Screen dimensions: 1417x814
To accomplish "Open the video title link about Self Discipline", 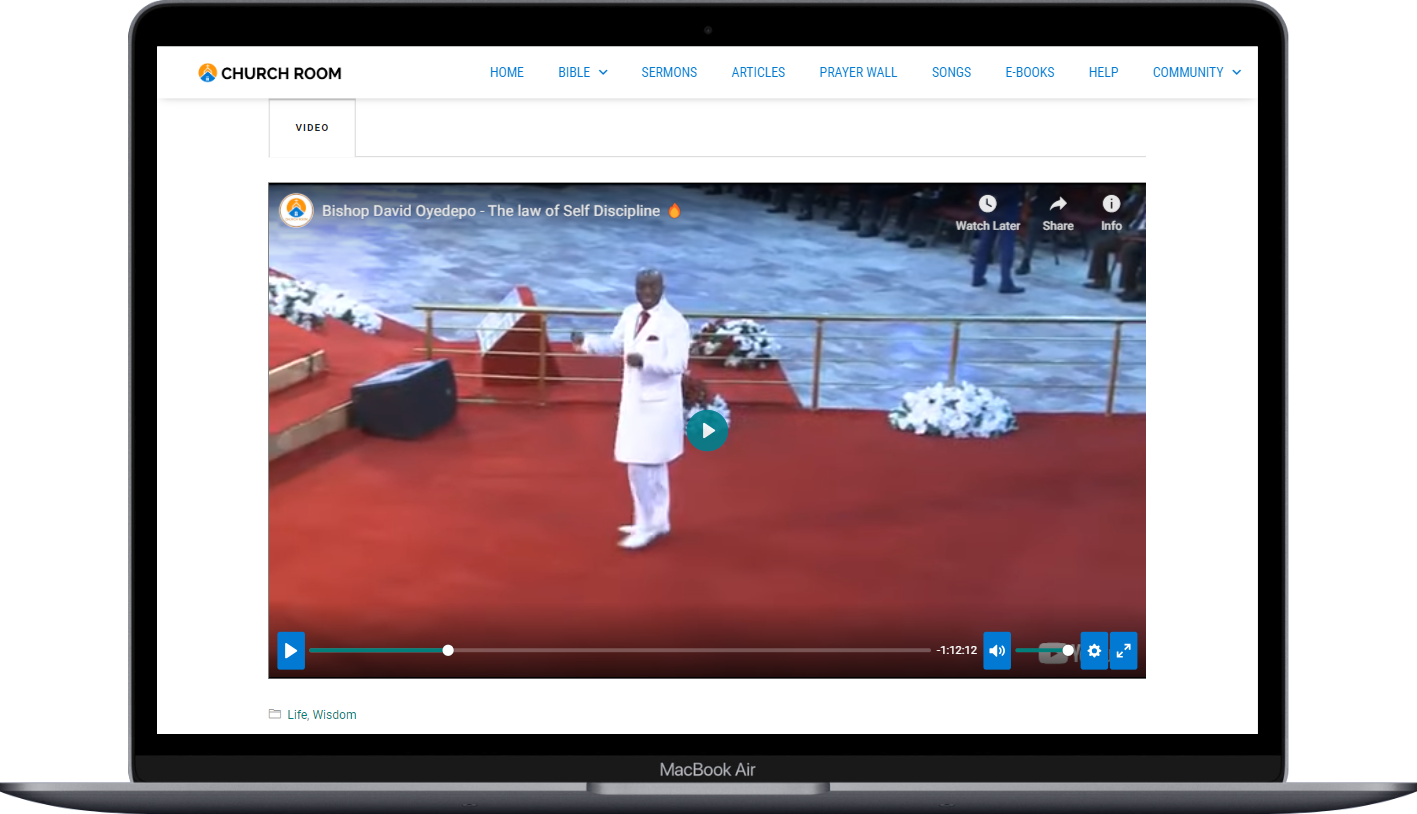I will 501,211.
